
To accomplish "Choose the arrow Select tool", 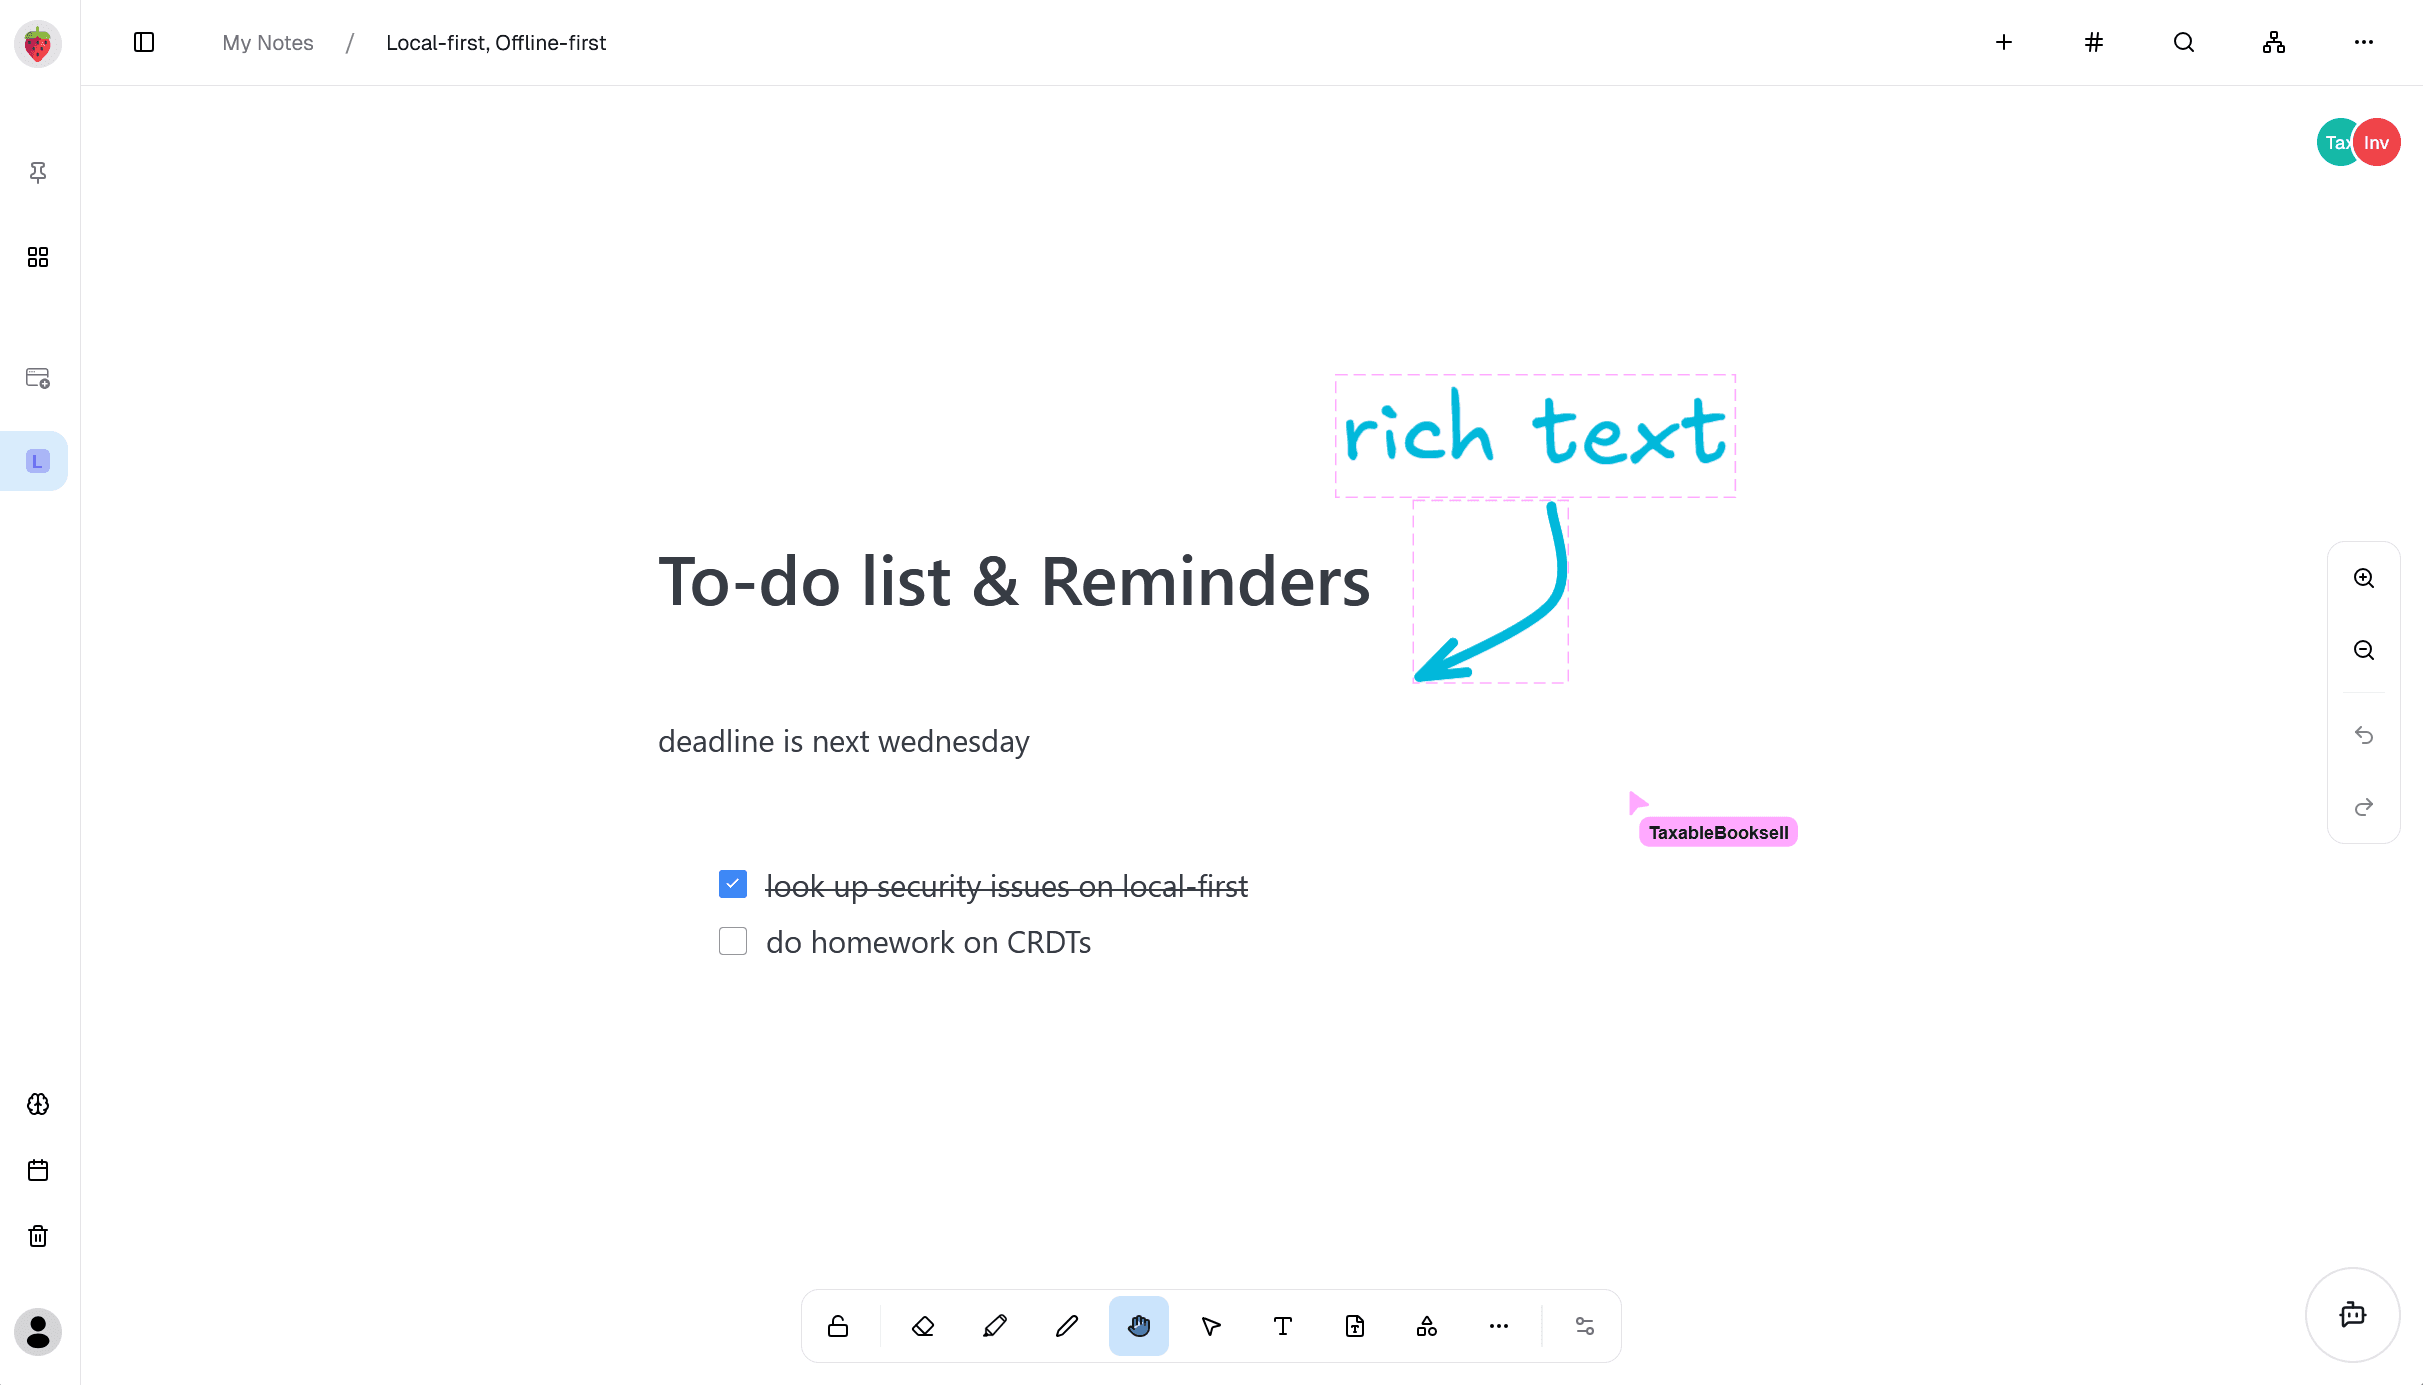I will tap(1210, 1326).
